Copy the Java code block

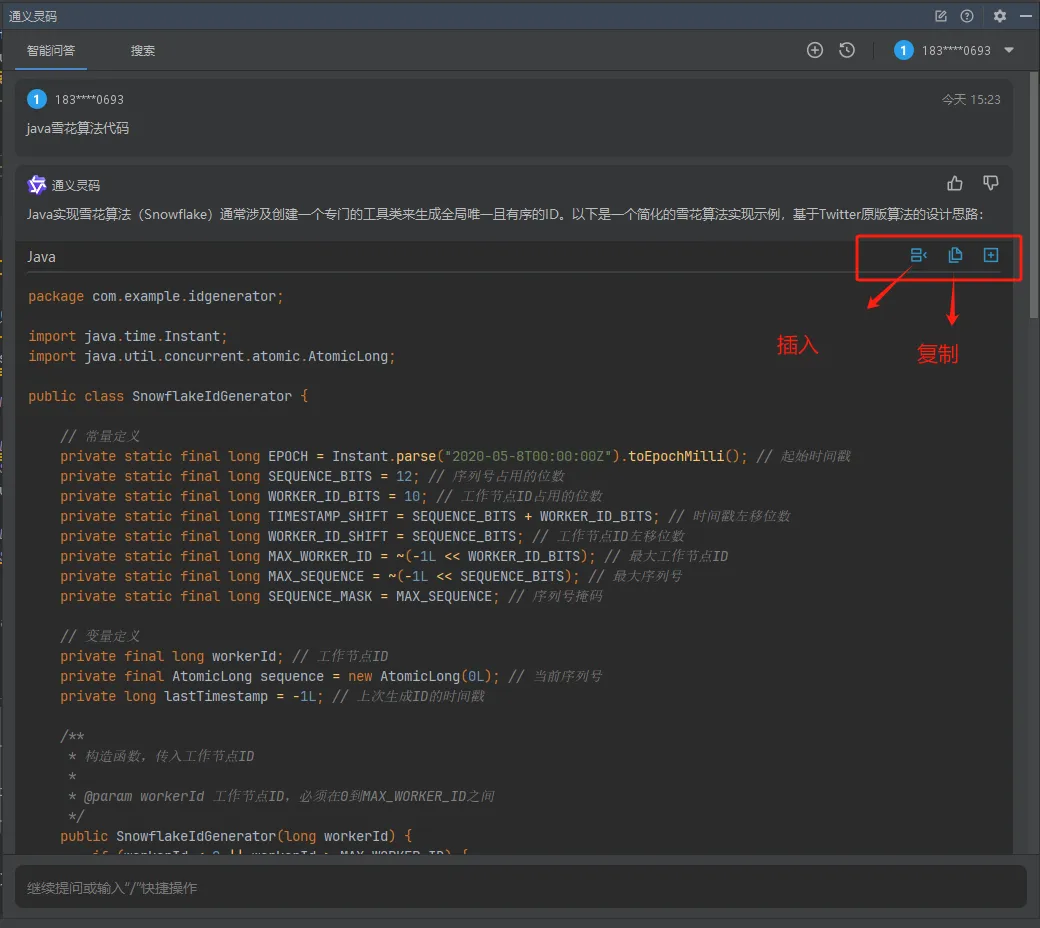click(955, 255)
